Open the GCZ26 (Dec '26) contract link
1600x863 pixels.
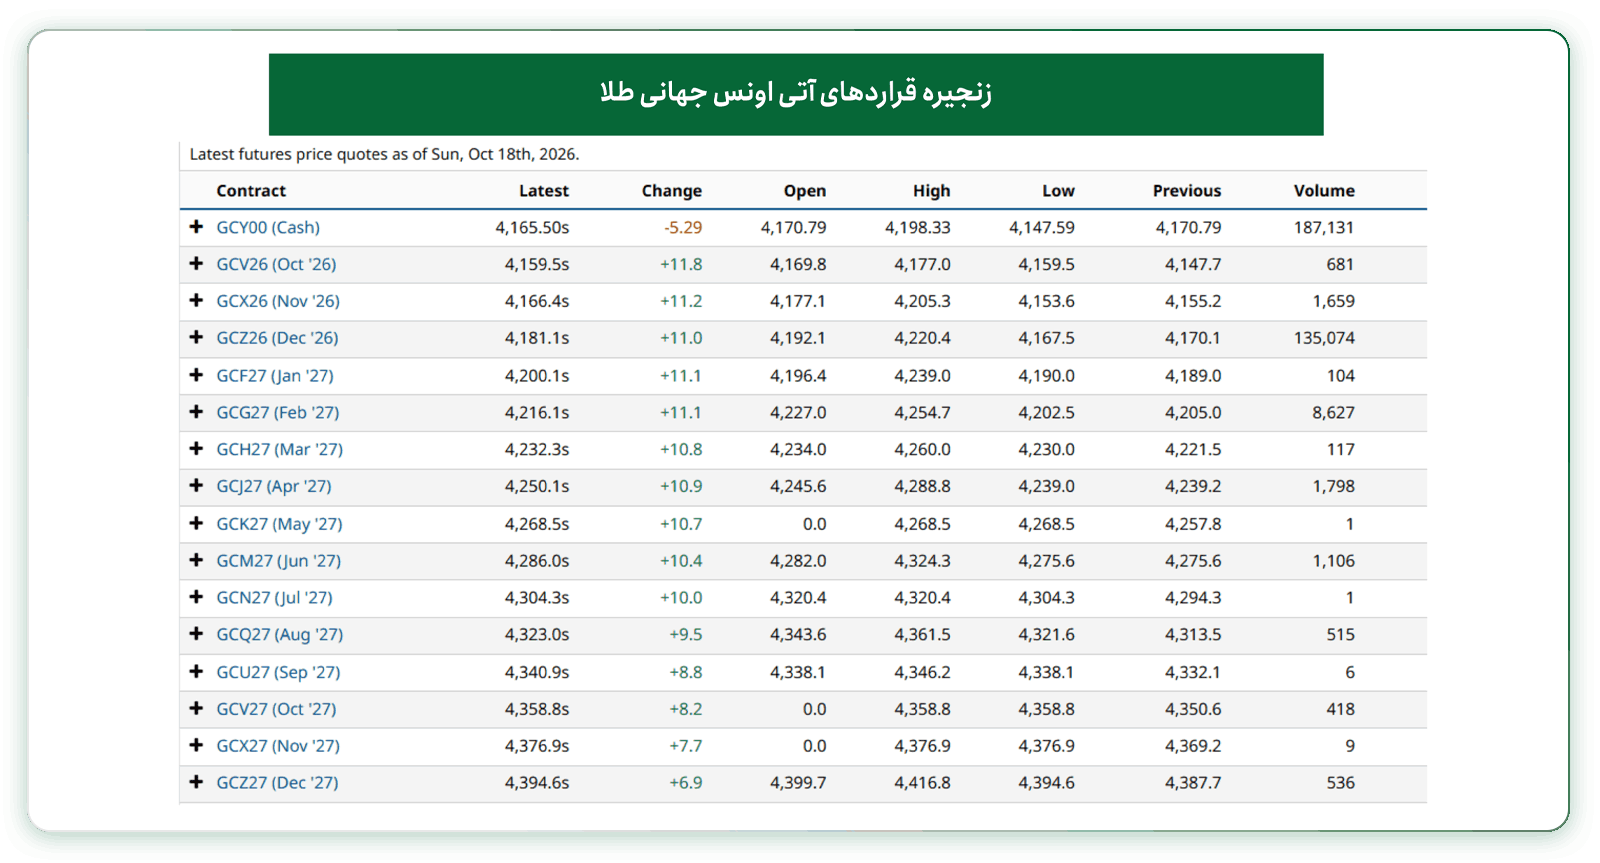coord(277,338)
